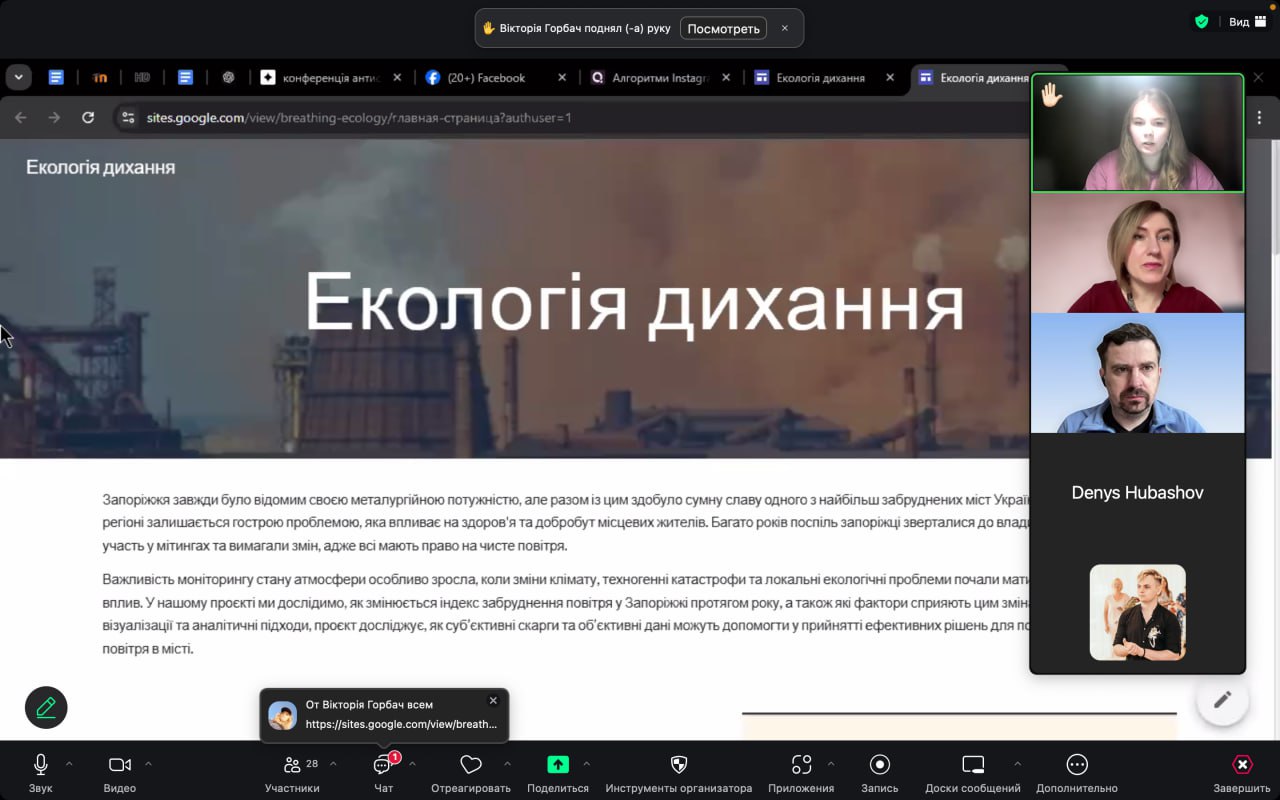This screenshot has height=800, width=1280.
Task: Open Доски сообщений whiteboards icon
Action: [x=973, y=765]
